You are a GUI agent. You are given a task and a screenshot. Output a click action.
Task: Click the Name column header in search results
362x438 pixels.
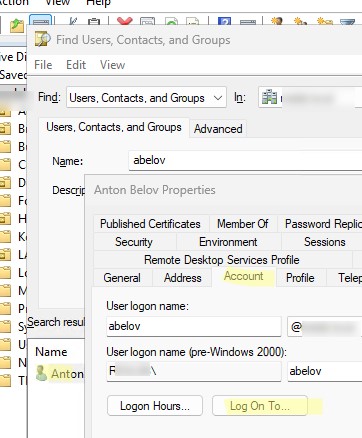(51, 352)
